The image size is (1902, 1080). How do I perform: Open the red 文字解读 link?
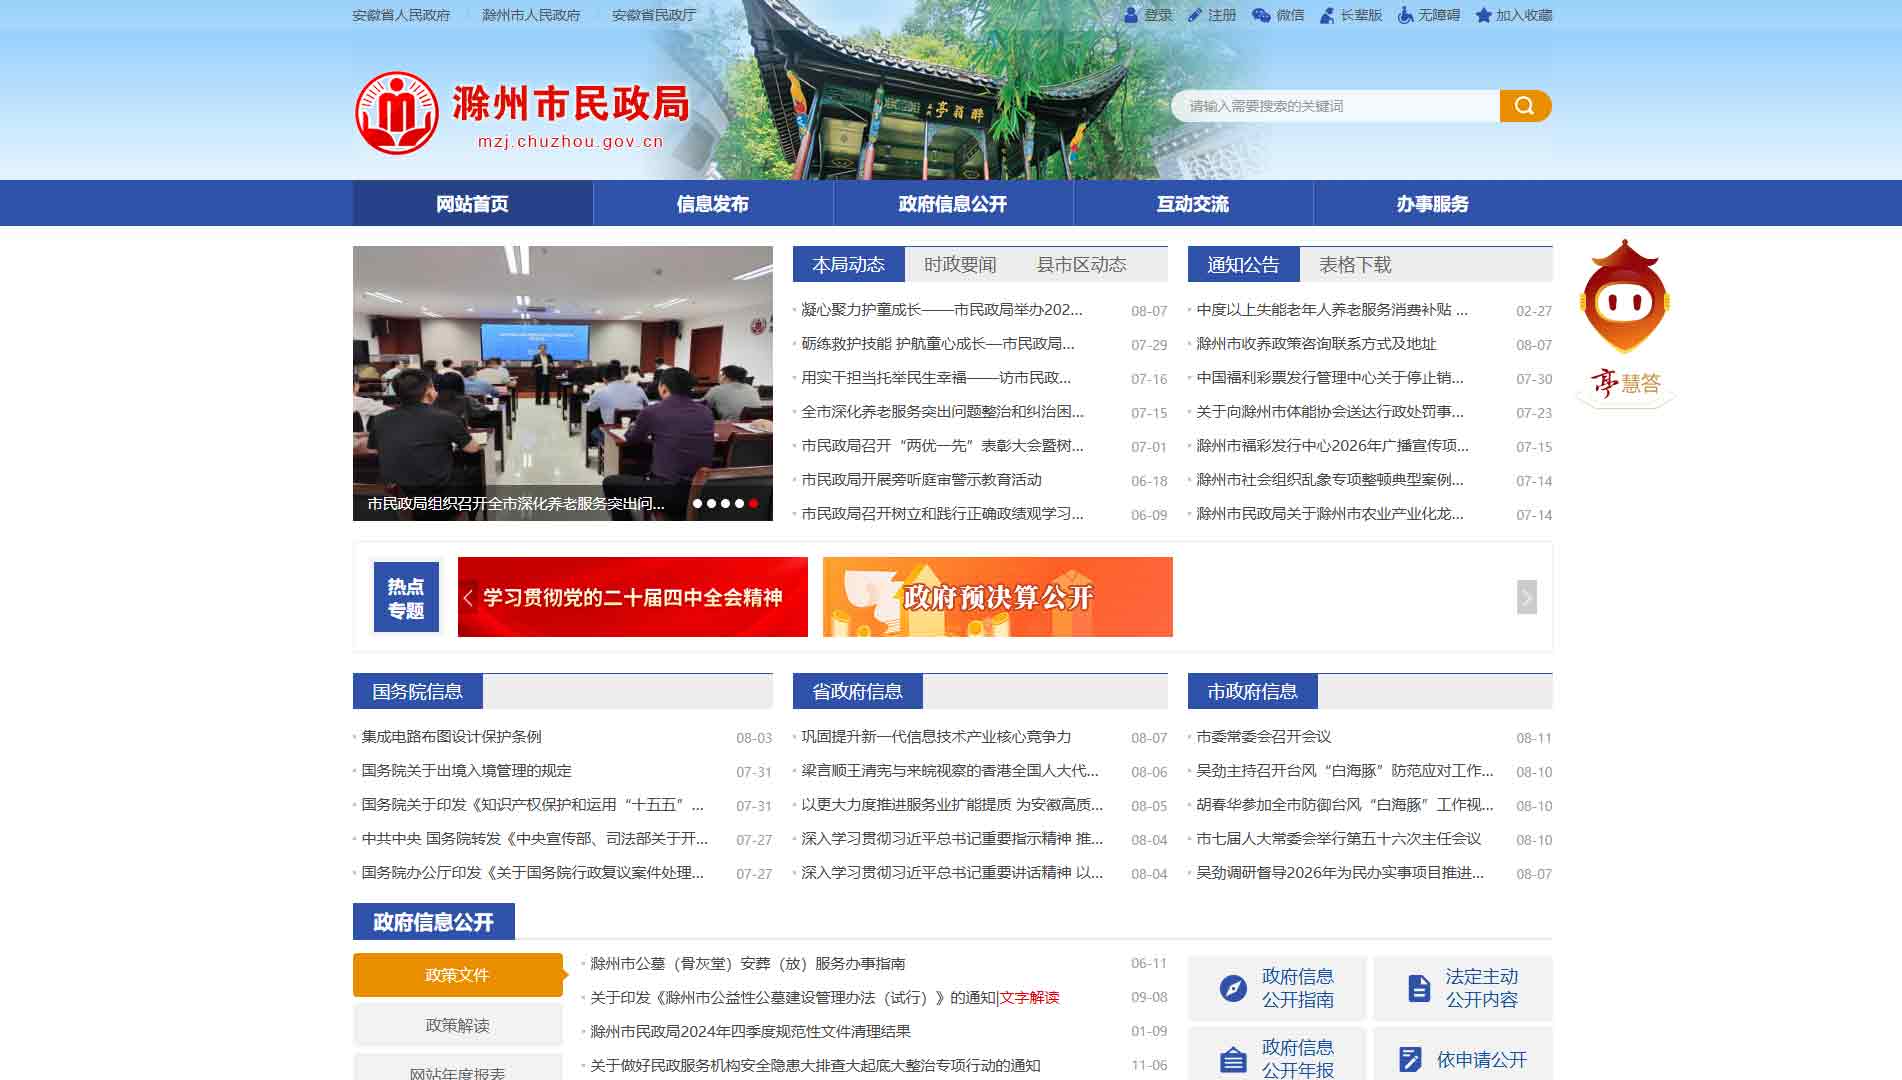tap(1029, 997)
